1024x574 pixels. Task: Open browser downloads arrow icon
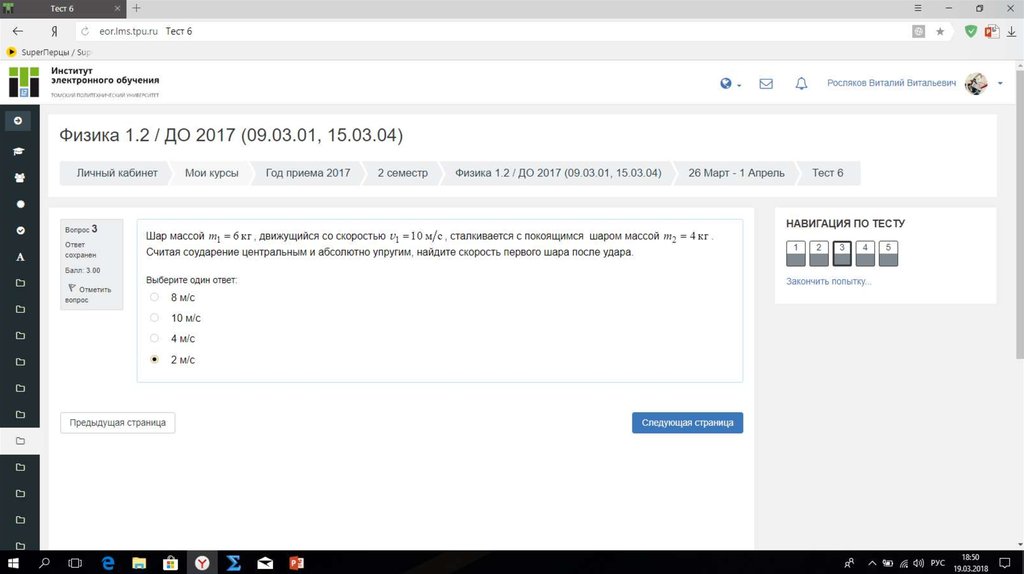(x=1012, y=31)
